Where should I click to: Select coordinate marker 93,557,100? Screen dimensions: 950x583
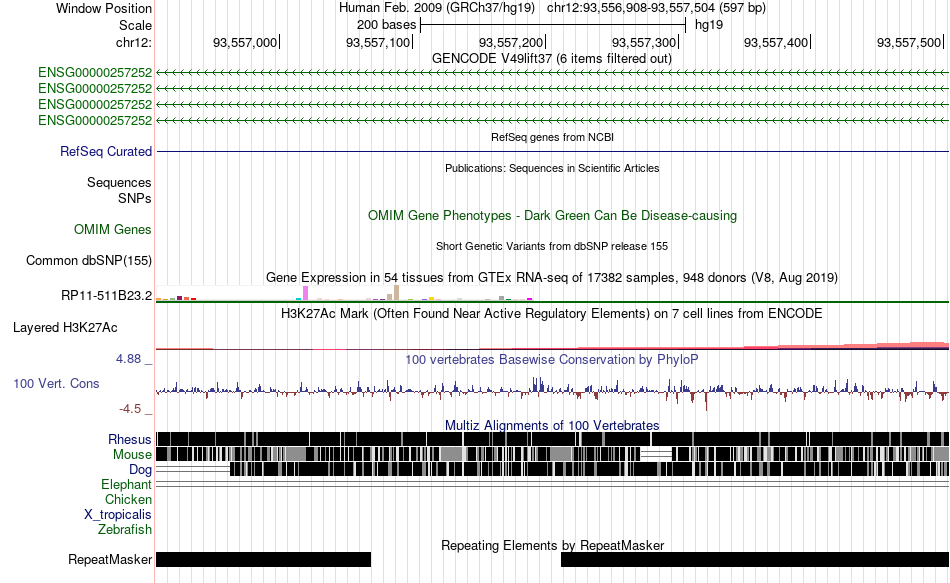click(378, 42)
